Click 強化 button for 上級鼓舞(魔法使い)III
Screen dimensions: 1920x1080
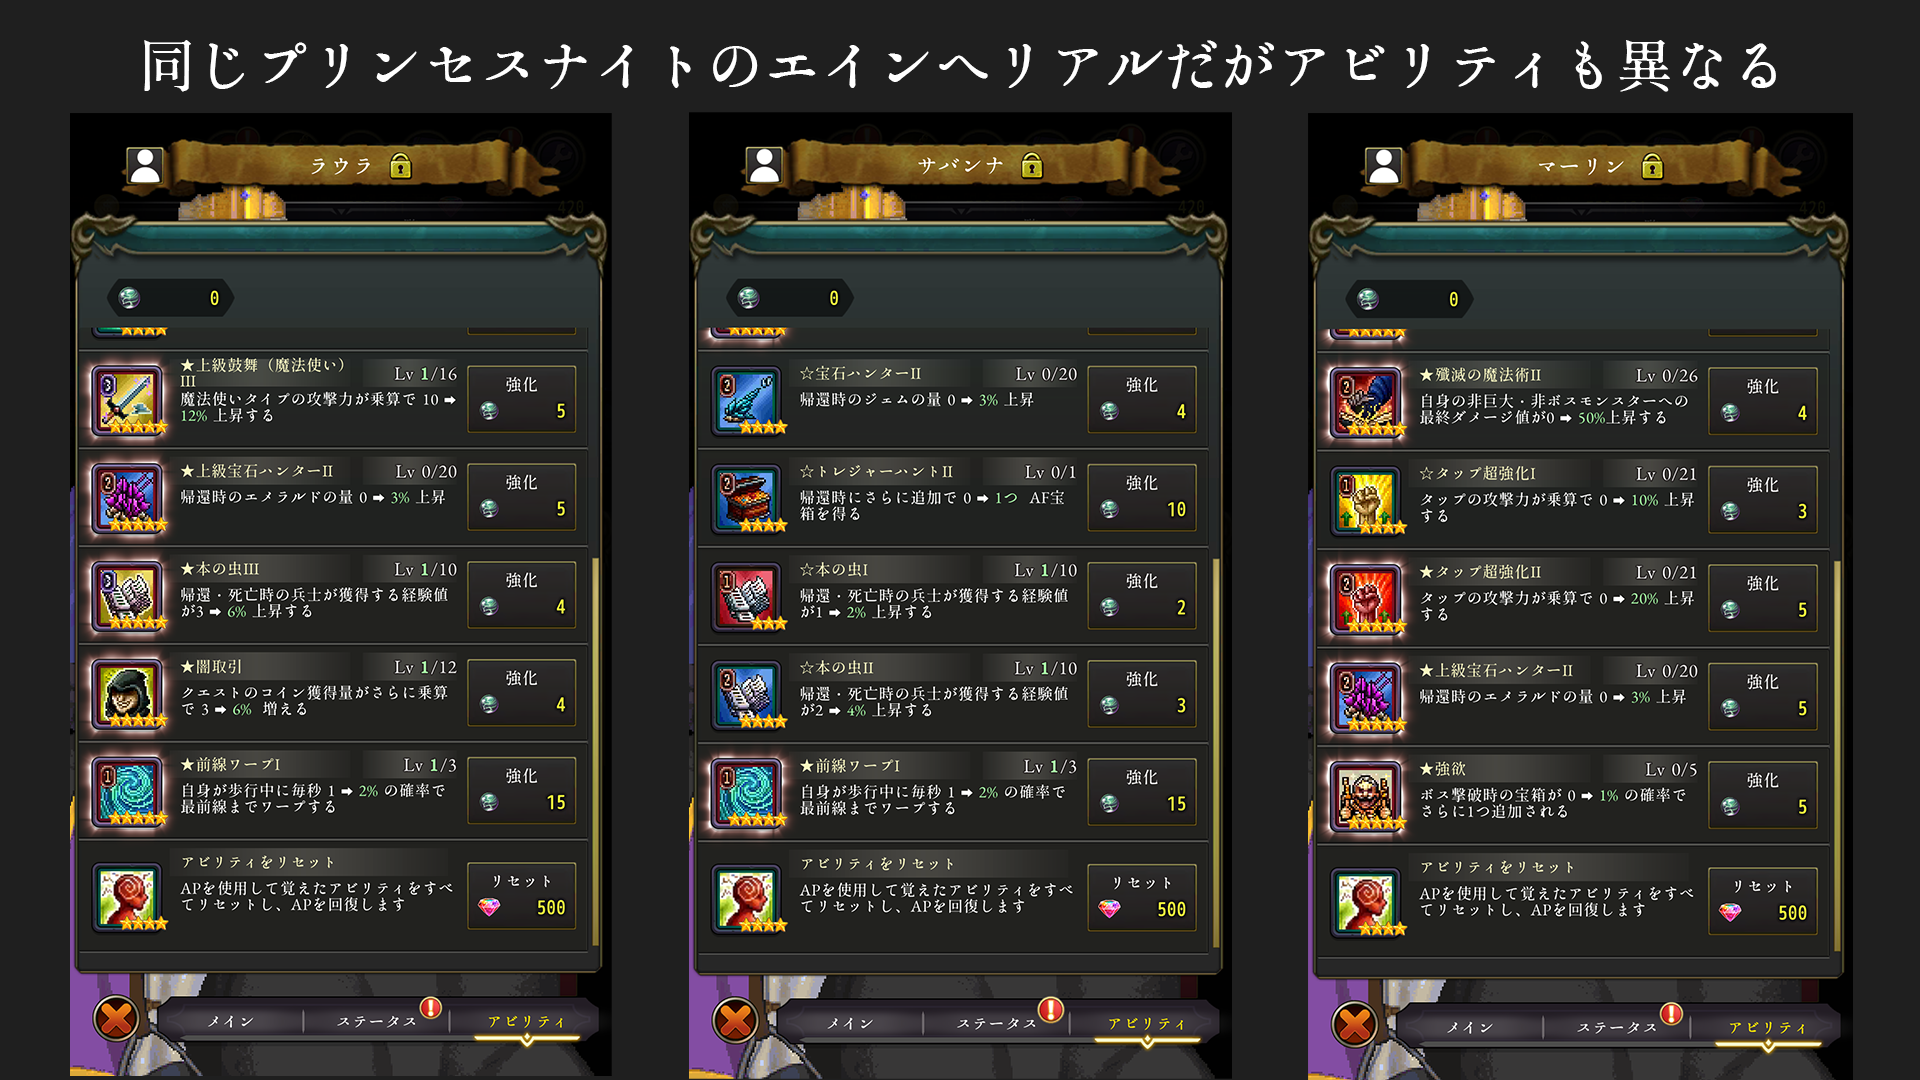(x=522, y=398)
